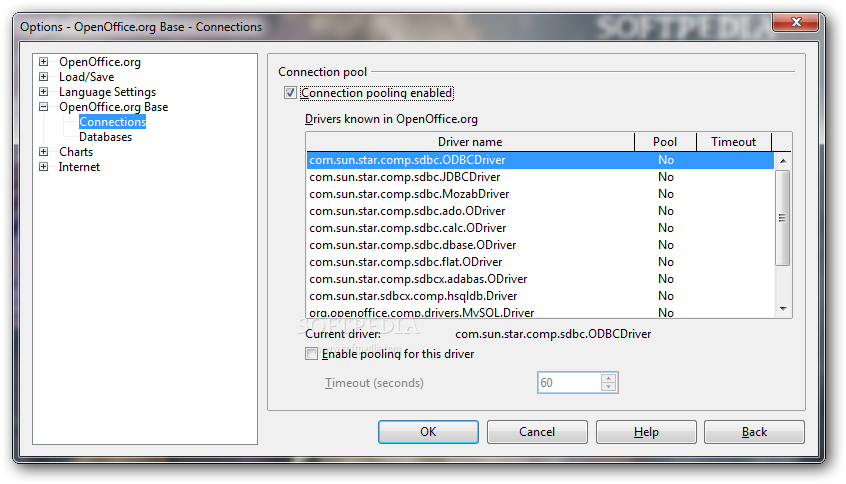The width and height of the screenshot is (846, 484).
Task: Close the Options dialog window
Action: [x=796, y=22]
